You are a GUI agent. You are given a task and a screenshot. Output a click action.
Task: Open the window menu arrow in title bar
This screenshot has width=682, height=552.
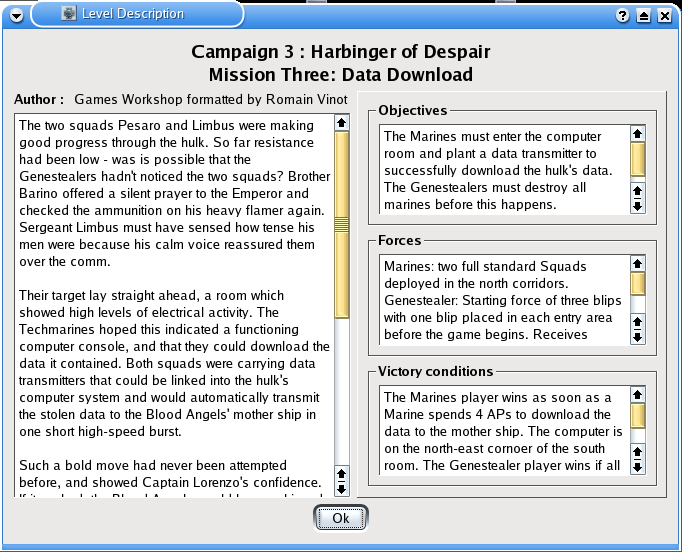(17, 16)
